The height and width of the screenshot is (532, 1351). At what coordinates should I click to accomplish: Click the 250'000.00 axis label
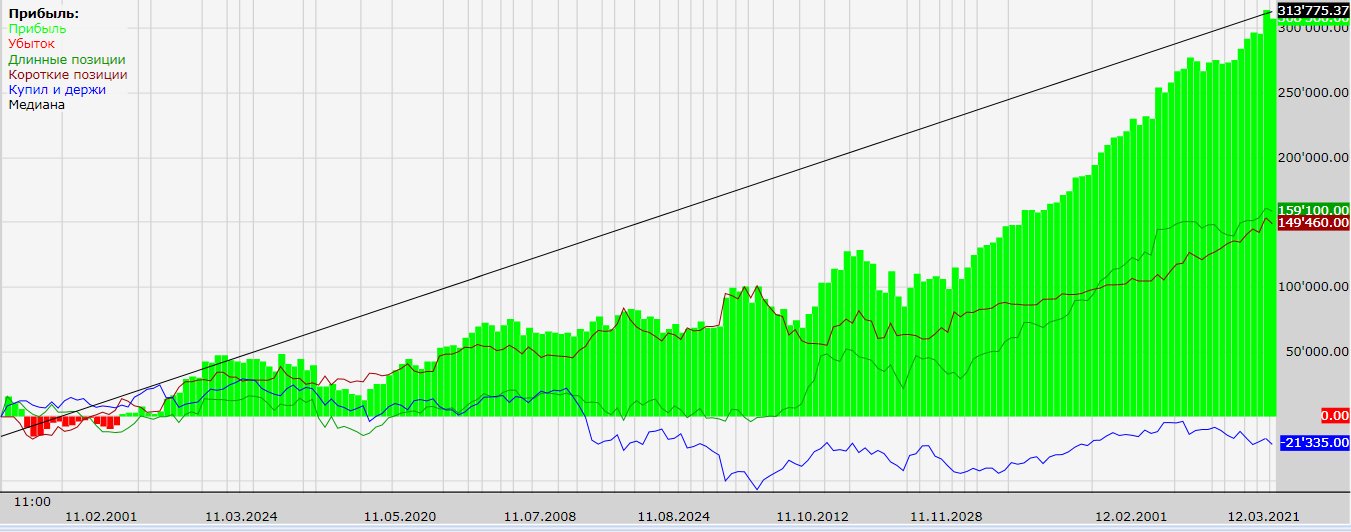click(1313, 93)
